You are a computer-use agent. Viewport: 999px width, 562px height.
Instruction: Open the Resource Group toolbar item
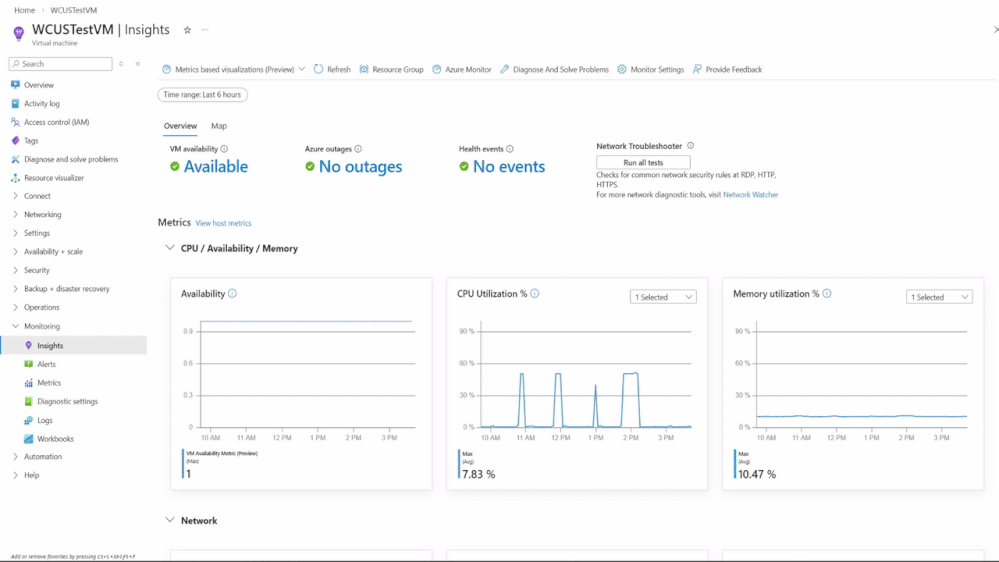click(x=391, y=69)
